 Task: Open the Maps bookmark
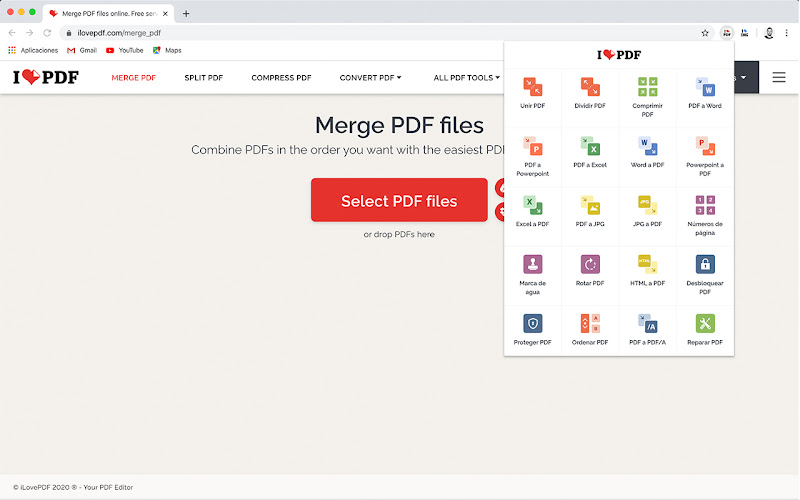tap(167, 51)
